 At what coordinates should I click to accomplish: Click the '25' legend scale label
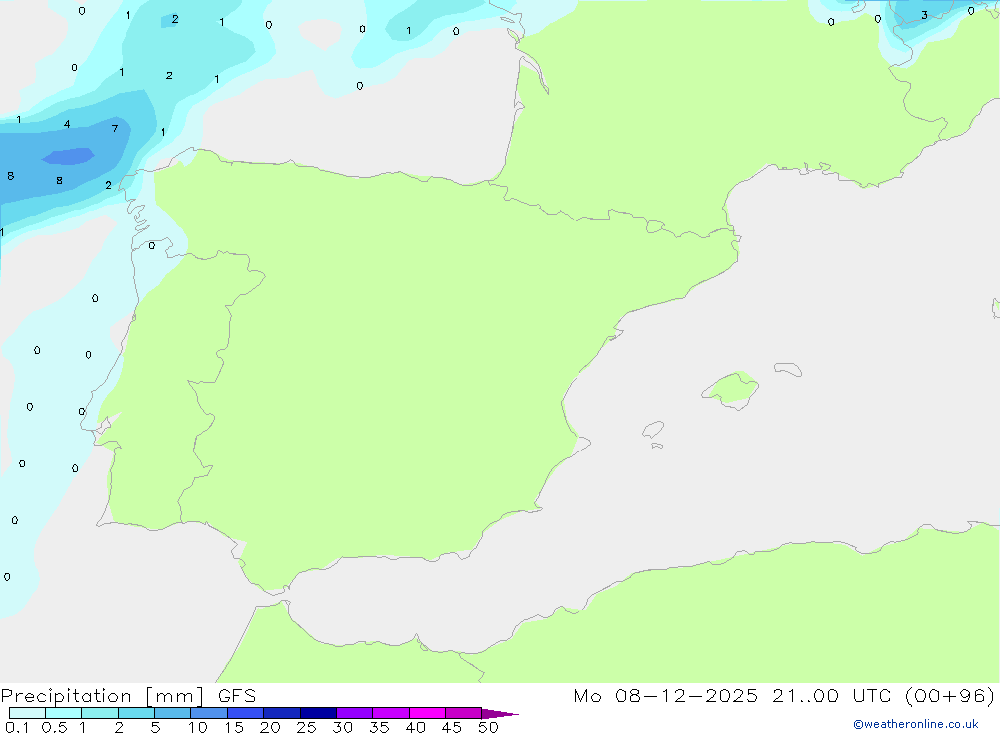[x=306, y=727]
